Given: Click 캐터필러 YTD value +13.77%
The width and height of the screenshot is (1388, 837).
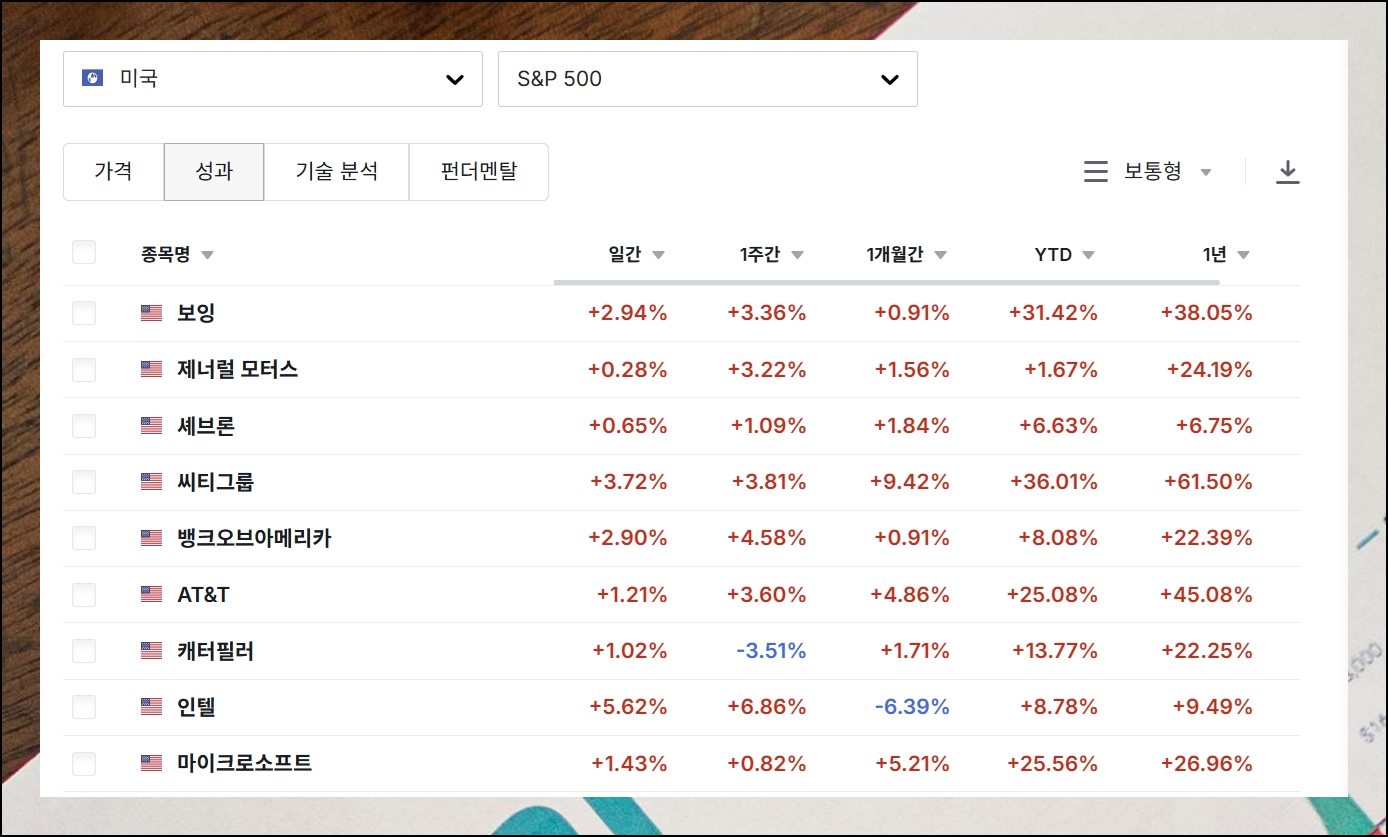Looking at the screenshot, I should [x=1055, y=651].
